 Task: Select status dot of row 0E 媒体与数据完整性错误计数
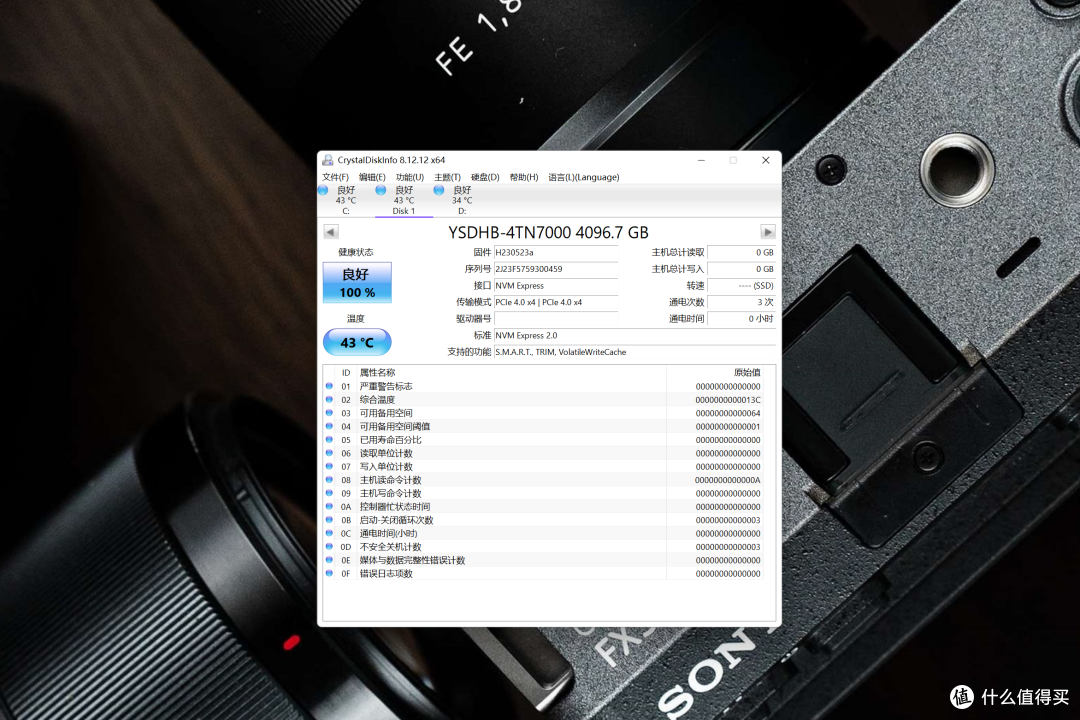[329, 560]
